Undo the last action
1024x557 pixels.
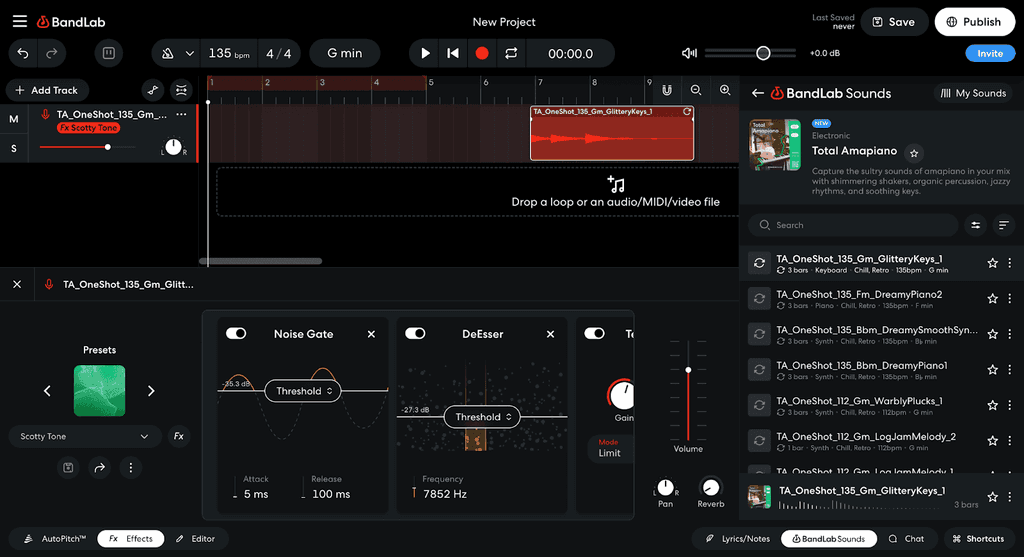coord(23,54)
